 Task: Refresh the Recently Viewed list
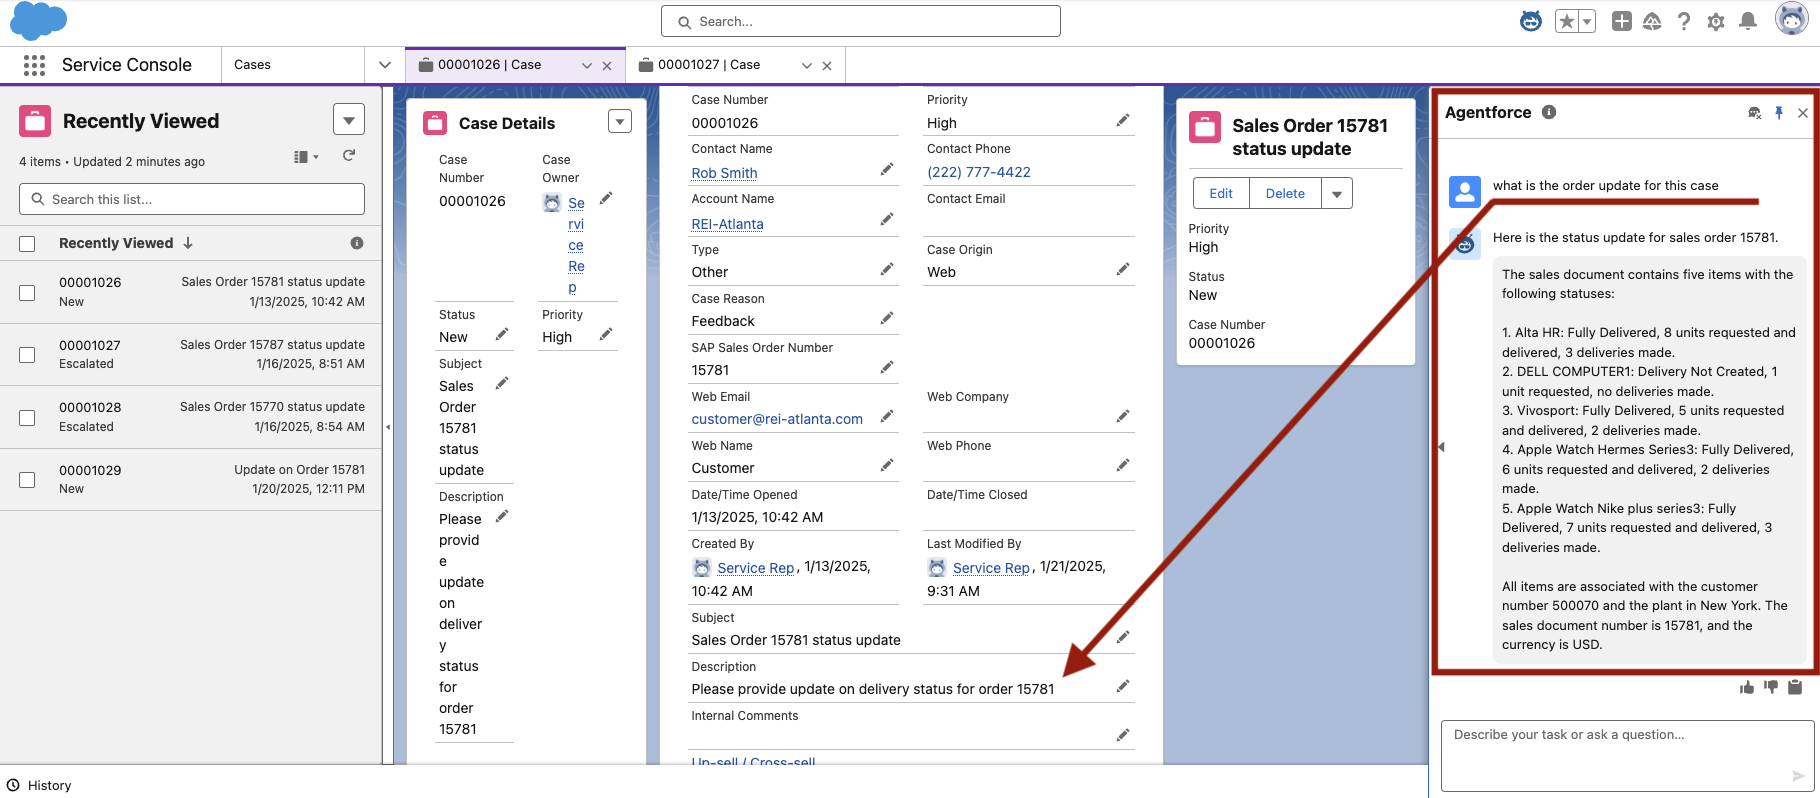coord(349,155)
